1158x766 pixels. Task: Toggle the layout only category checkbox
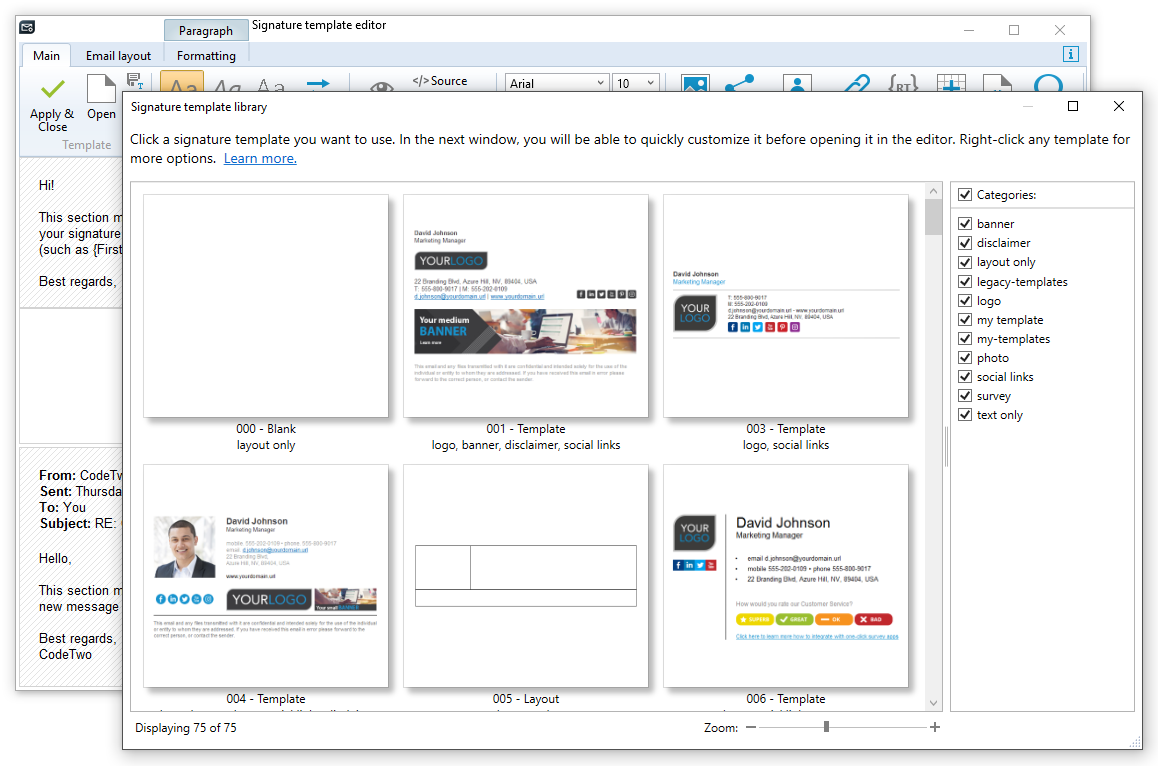click(x=965, y=261)
